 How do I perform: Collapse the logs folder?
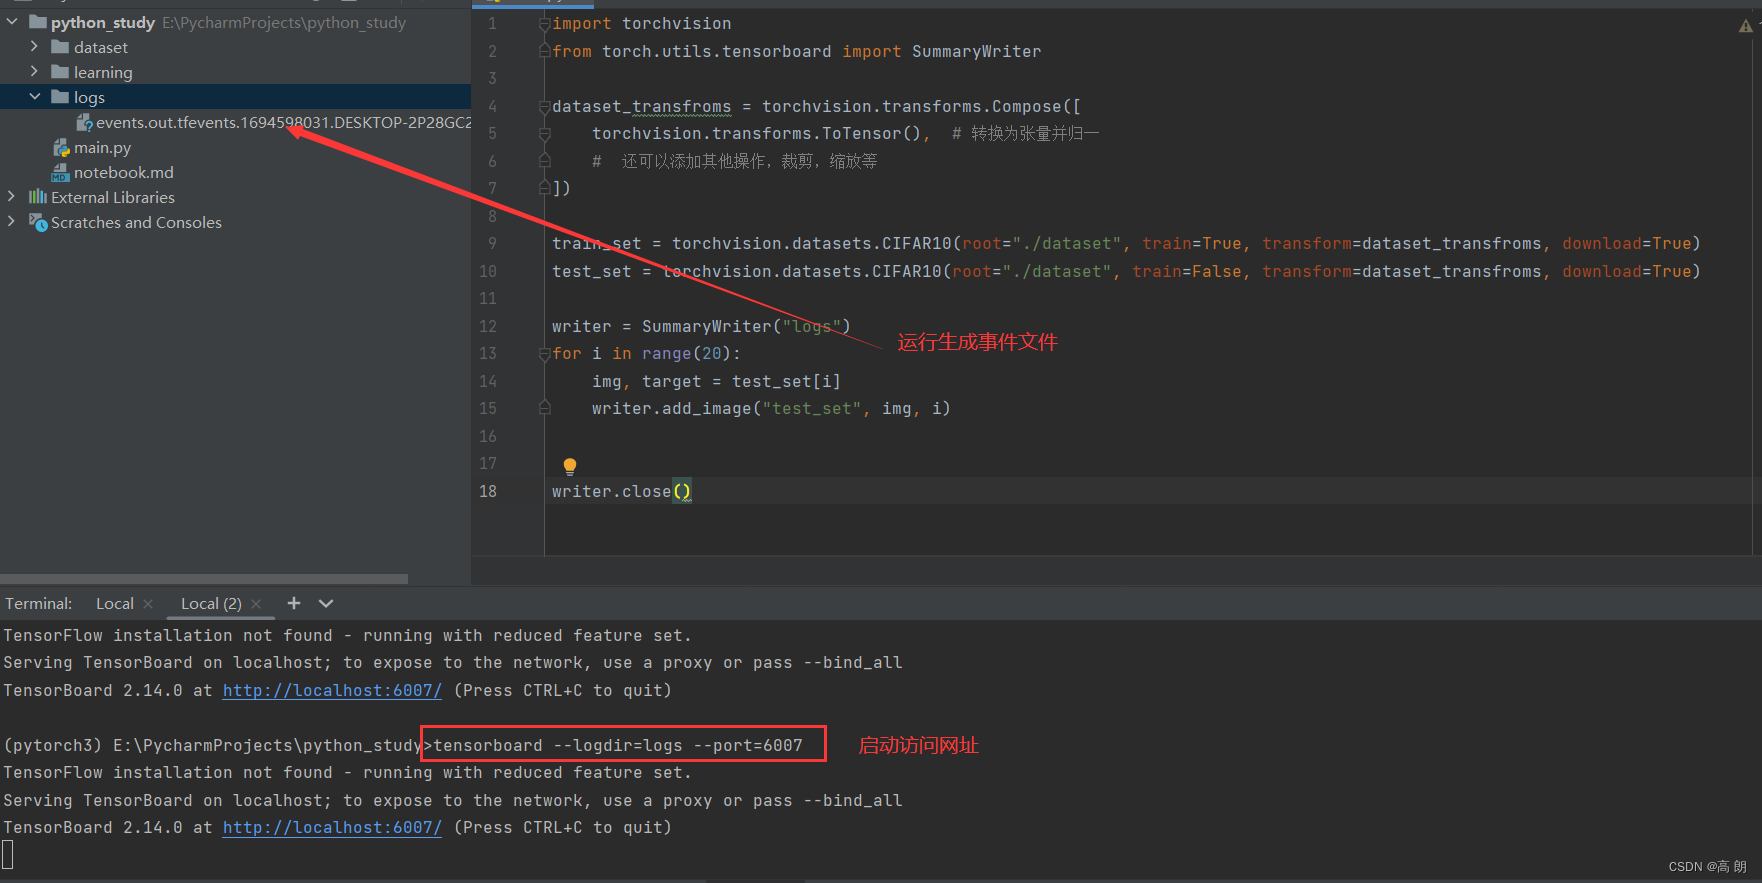point(34,97)
